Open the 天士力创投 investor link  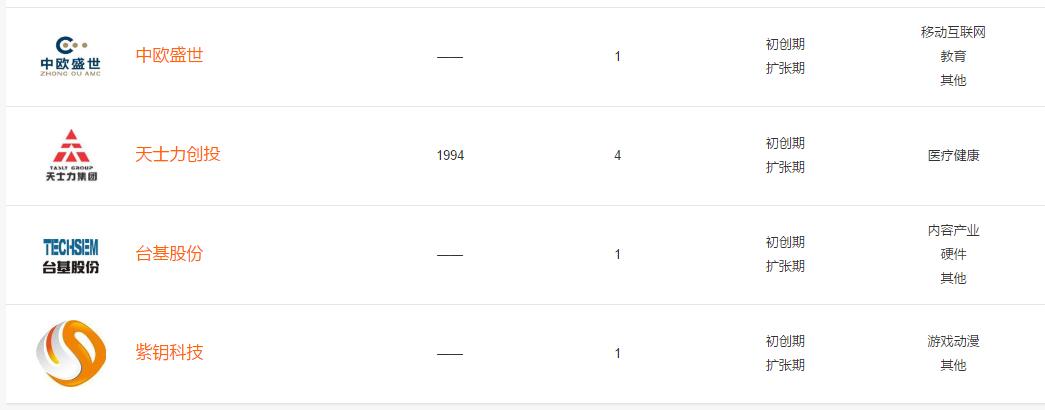coord(178,154)
